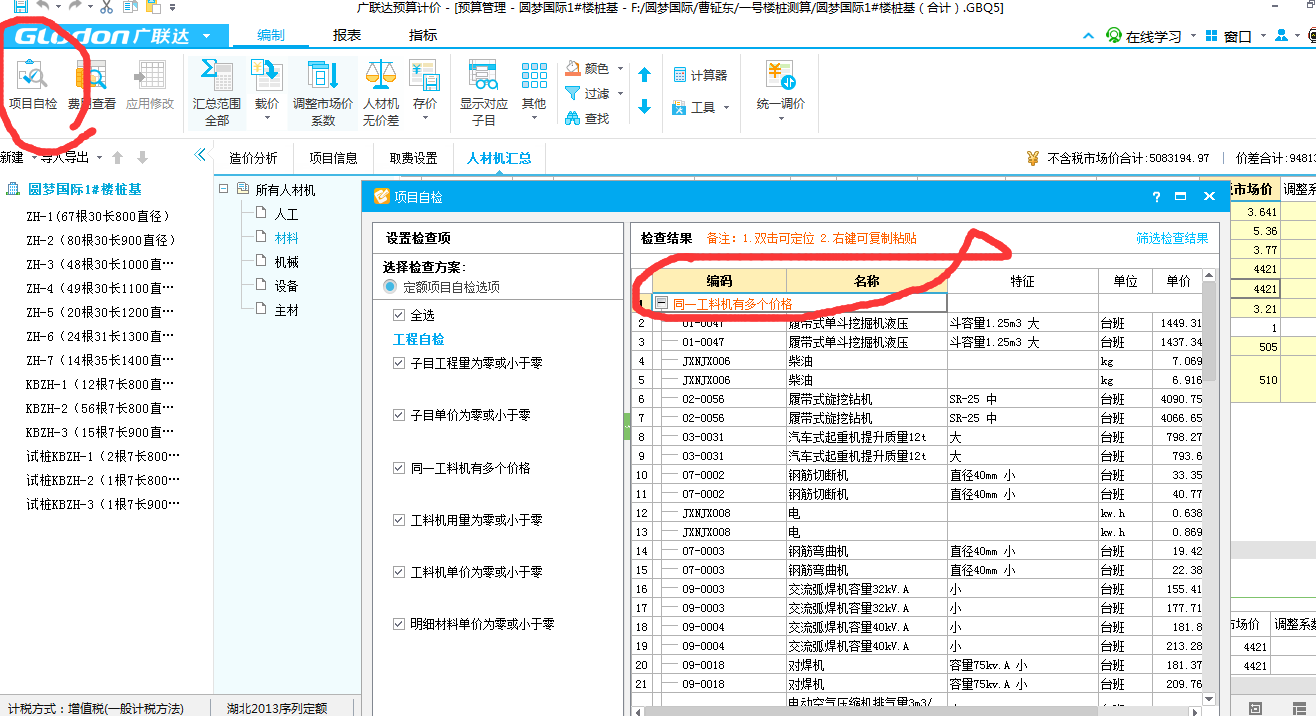Click the 筛选检查结果 link
The width and height of the screenshot is (1316, 716).
click(1172, 238)
